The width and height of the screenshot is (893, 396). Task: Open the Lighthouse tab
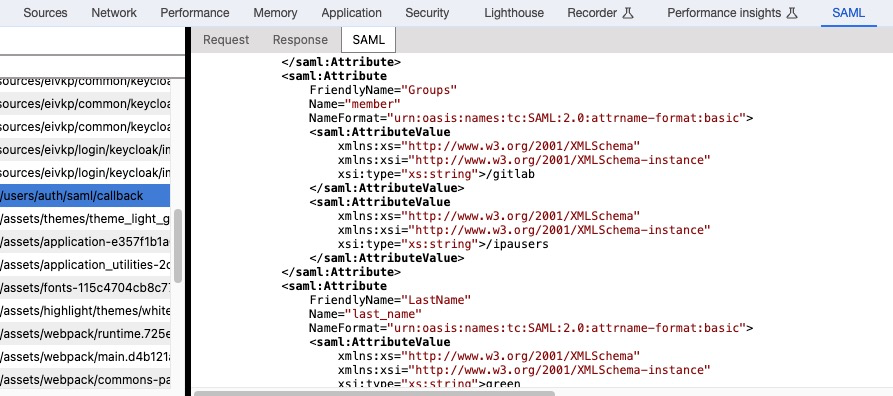514,13
